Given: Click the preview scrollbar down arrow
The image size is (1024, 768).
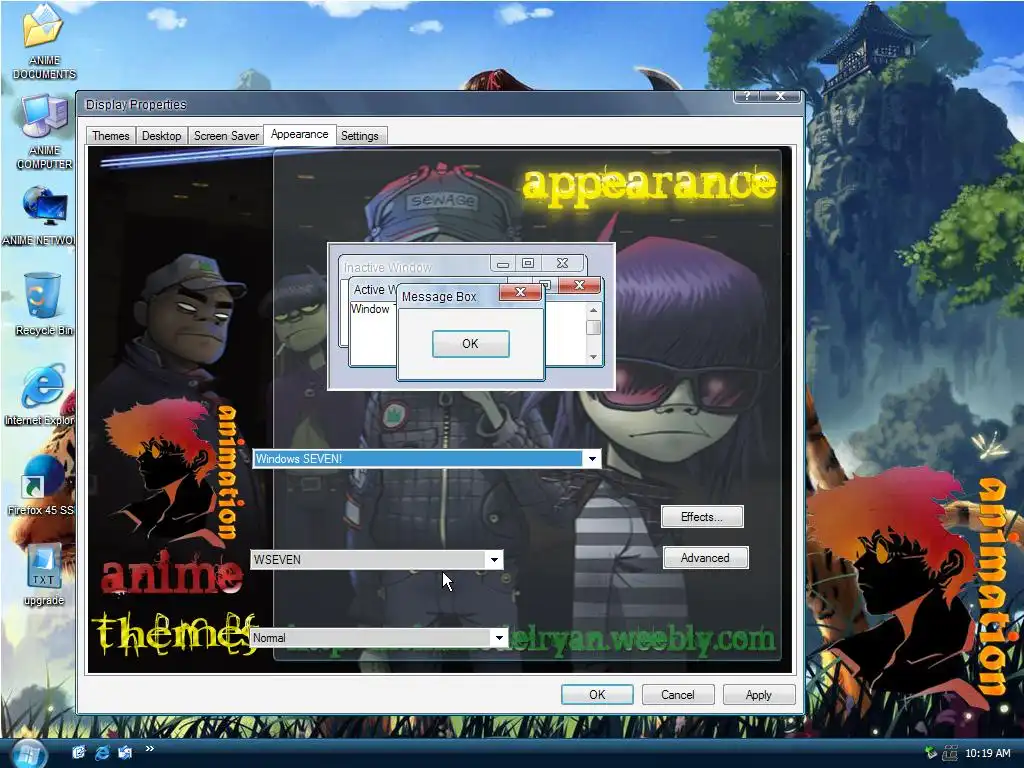Looking at the screenshot, I should 593,357.
